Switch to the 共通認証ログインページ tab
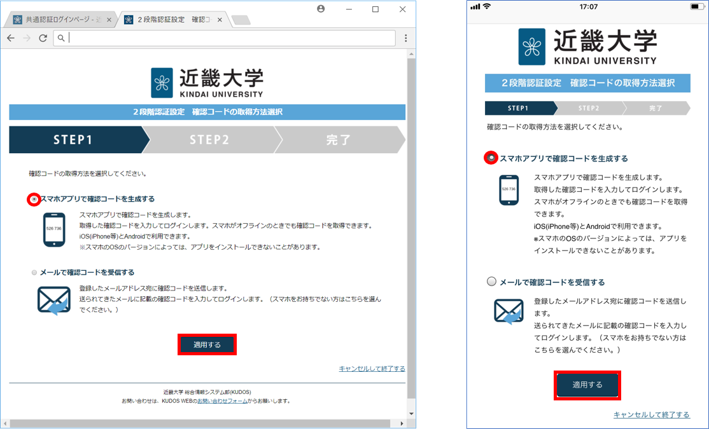 (60, 19)
